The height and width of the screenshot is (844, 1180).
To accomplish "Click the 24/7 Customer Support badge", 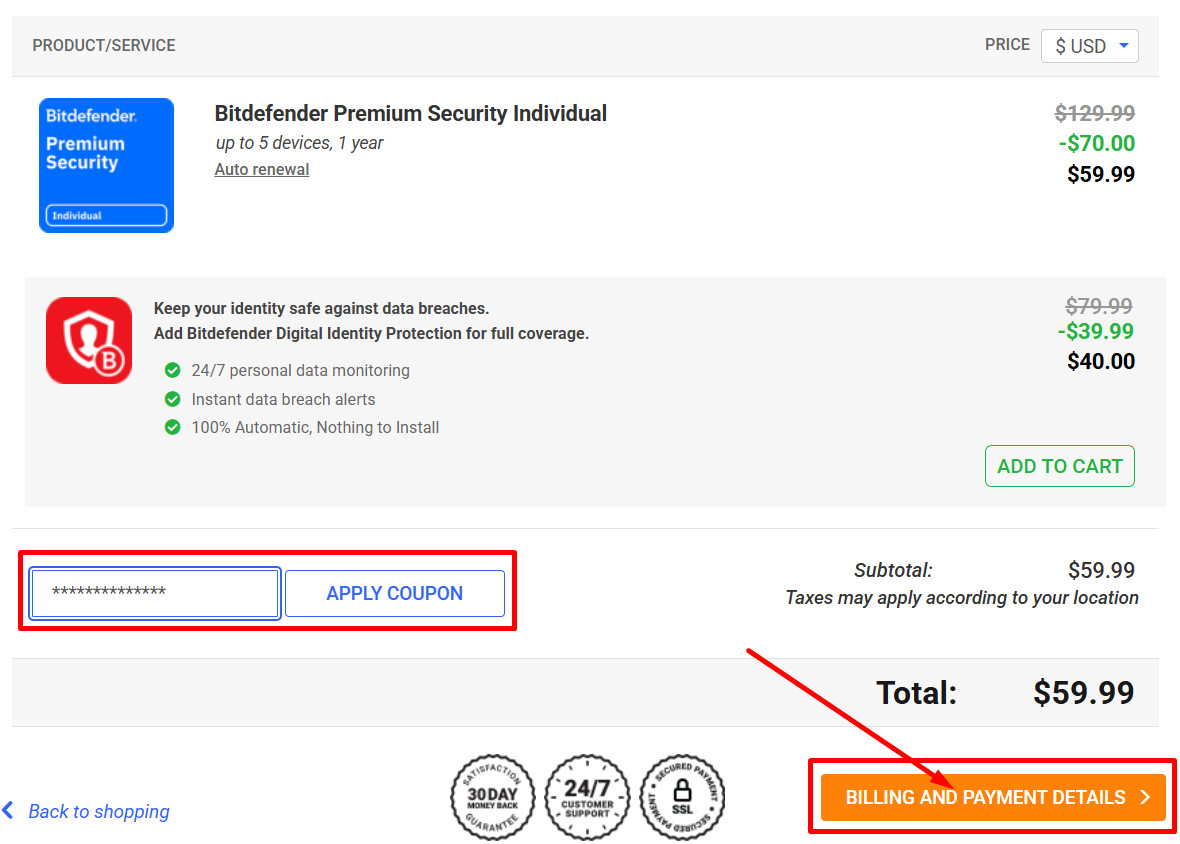I will tap(587, 797).
